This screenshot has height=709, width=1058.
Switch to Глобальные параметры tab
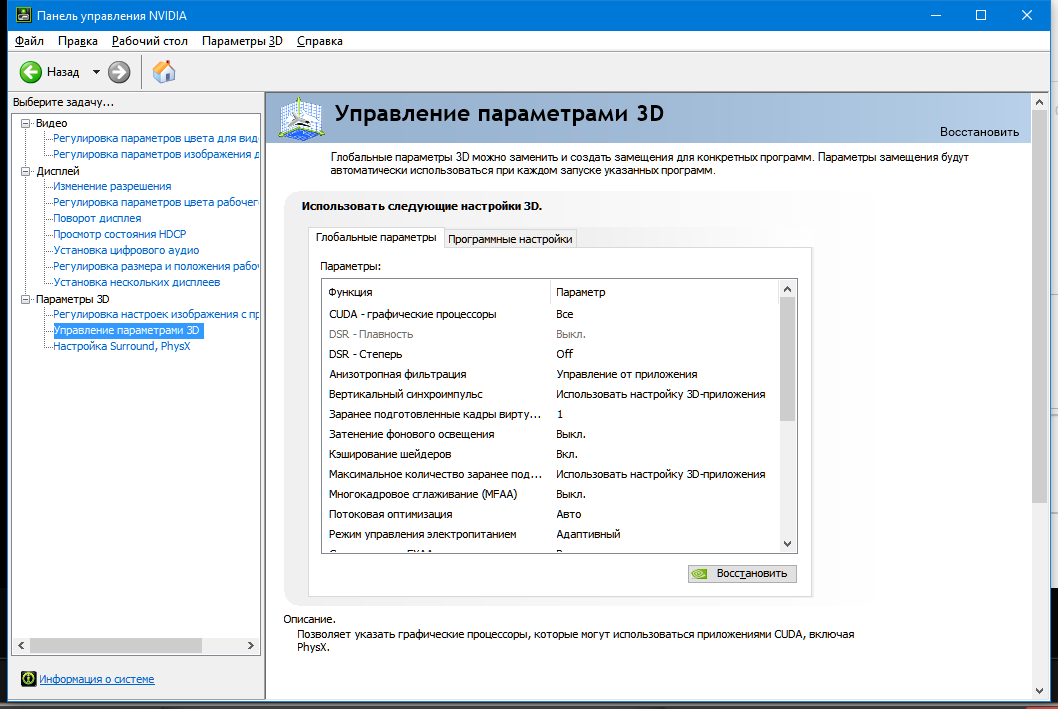(376, 237)
